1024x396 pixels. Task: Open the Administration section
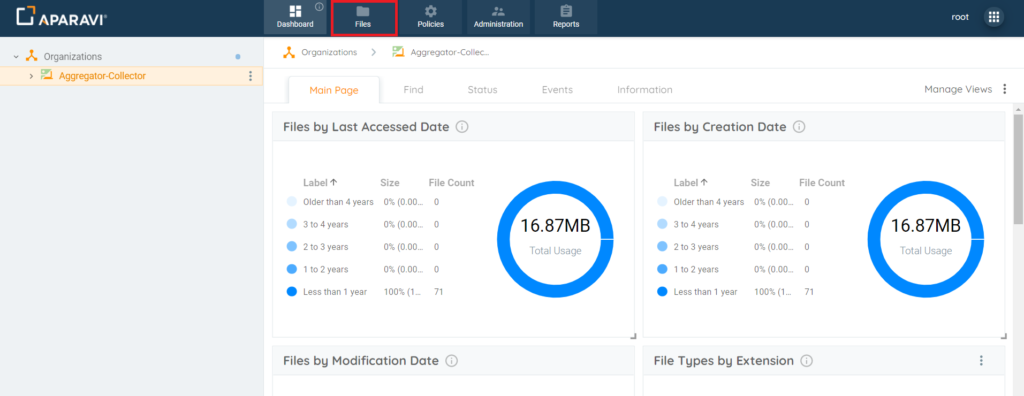(x=498, y=17)
